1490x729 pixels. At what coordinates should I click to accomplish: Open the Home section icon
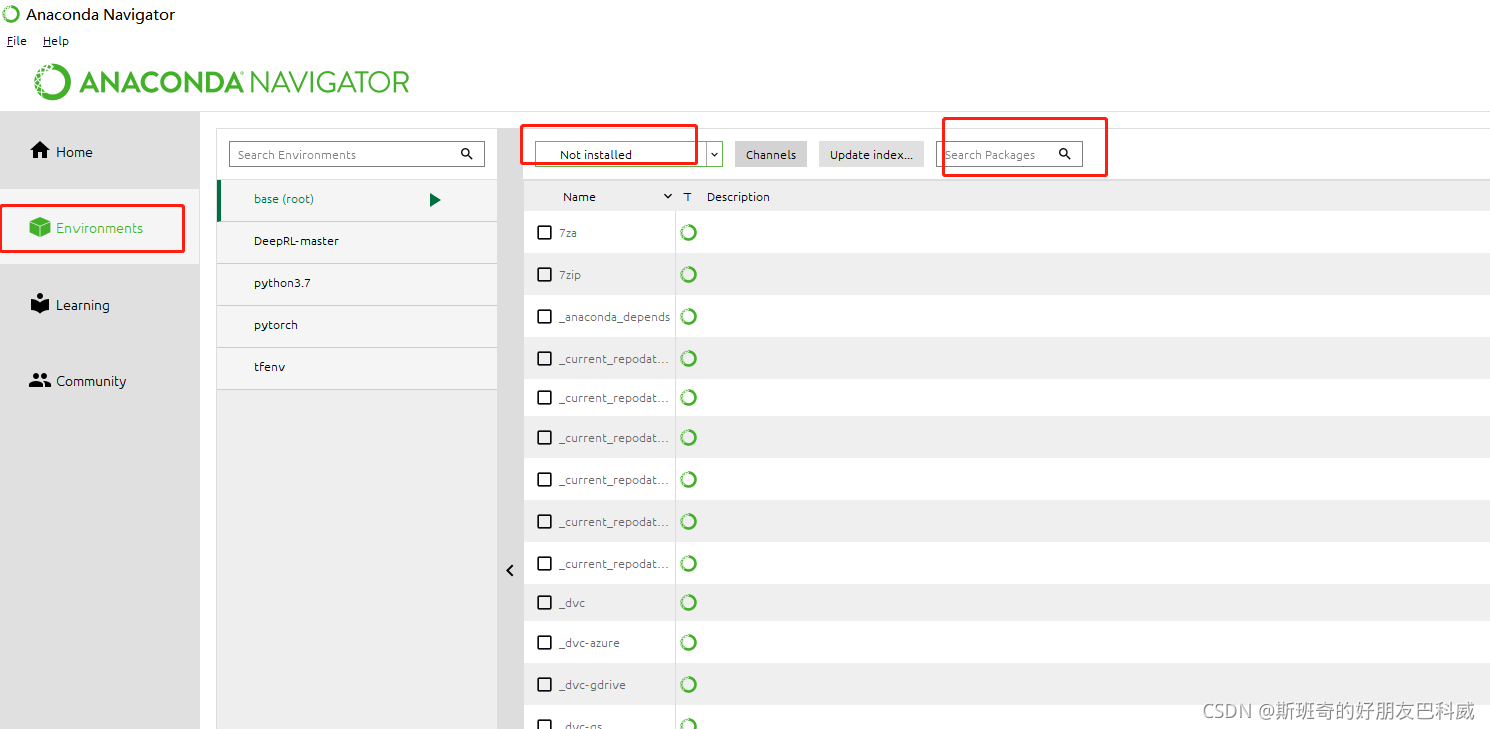(x=40, y=151)
